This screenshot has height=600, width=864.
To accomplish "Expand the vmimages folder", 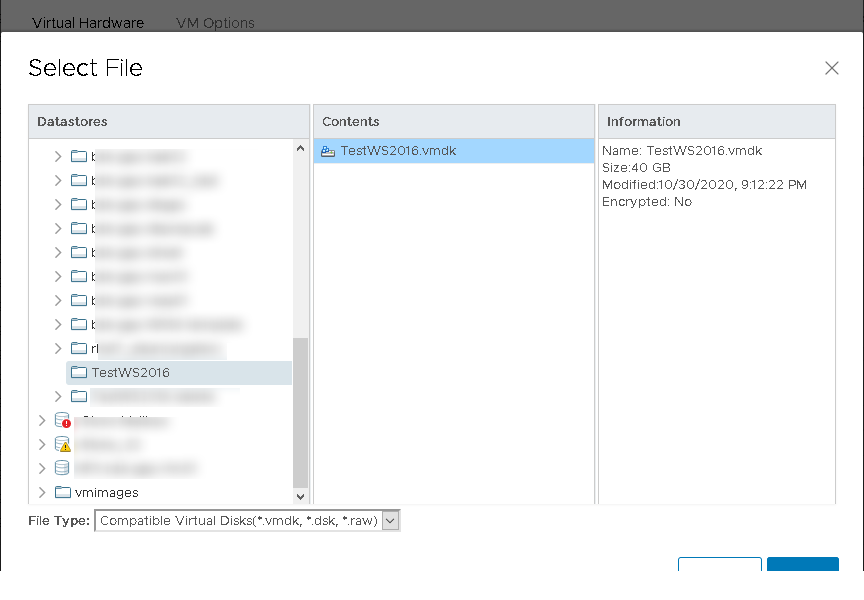I will tap(41, 492).
